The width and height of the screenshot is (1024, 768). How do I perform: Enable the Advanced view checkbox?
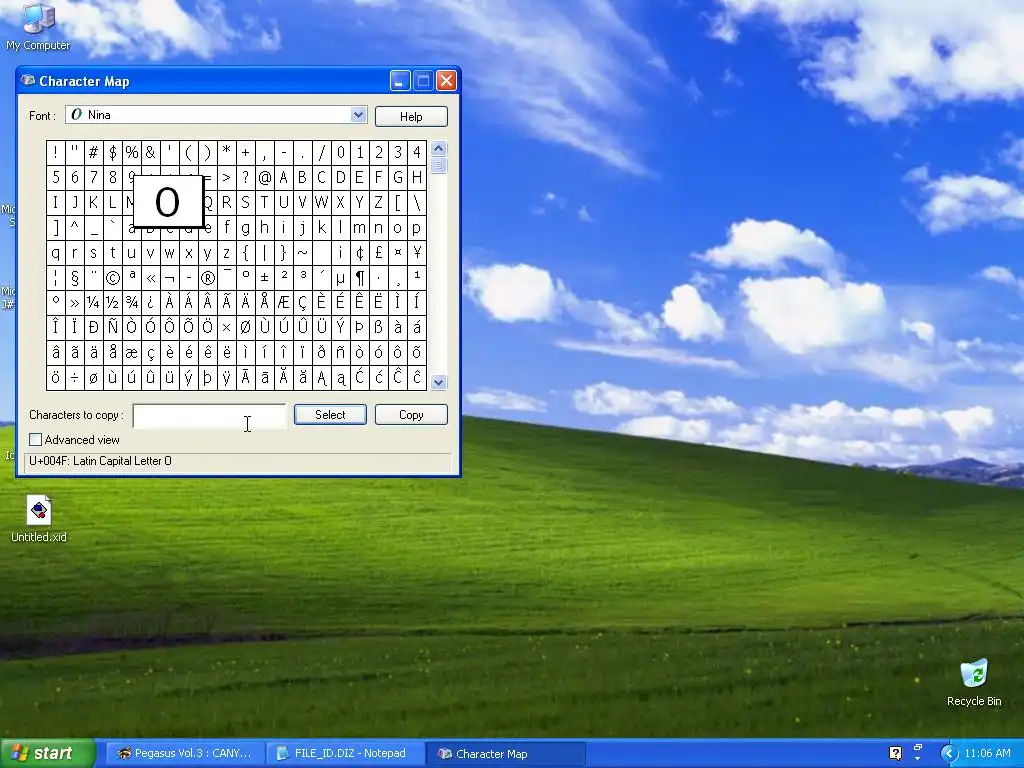[x=35, y=440]
